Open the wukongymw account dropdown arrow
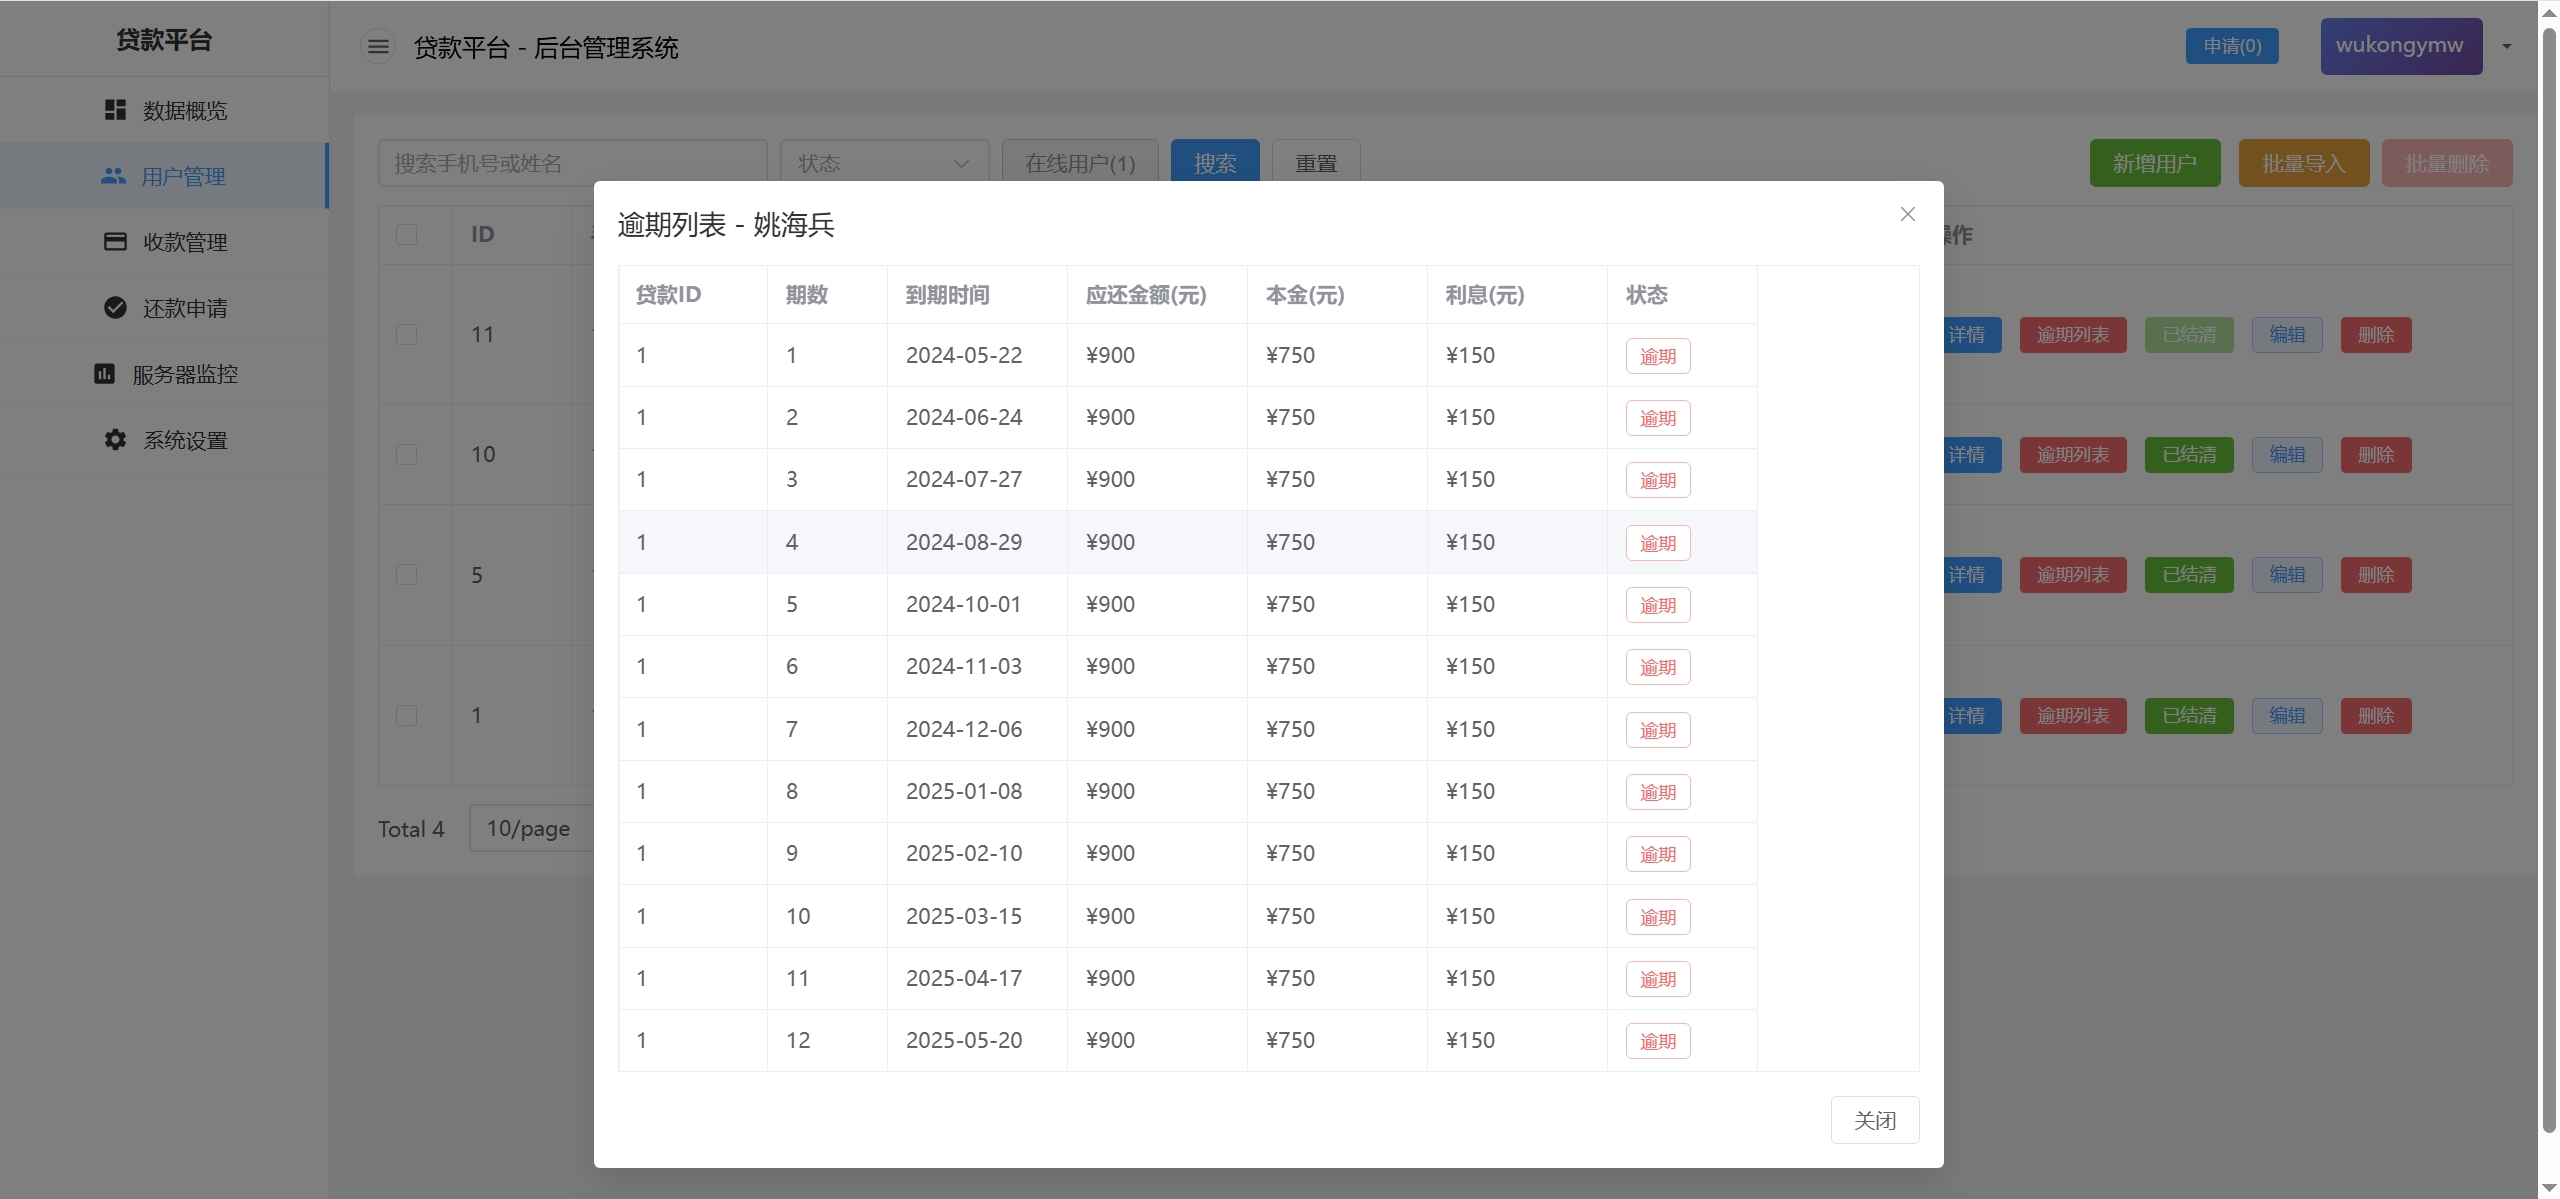The image size is (2560, 1199). (2506, 46)
